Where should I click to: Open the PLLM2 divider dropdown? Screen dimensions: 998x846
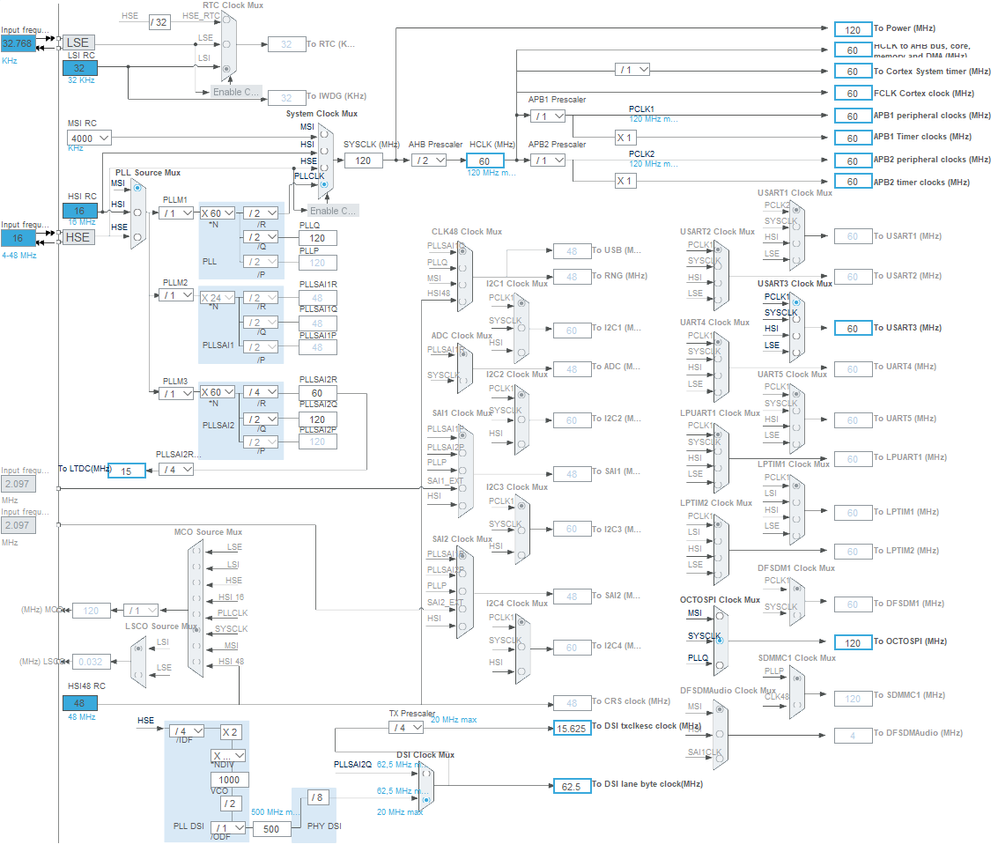tap(176, 295)
